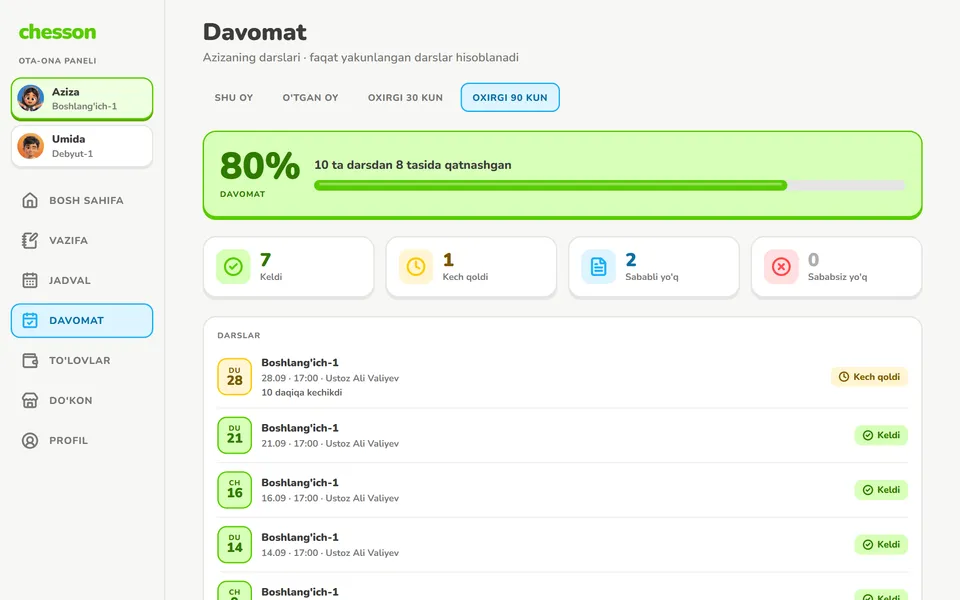Open Bosh Sahifa home icon
The height and width of the screenshot is (600, 960).
click(x=30, y=200)
